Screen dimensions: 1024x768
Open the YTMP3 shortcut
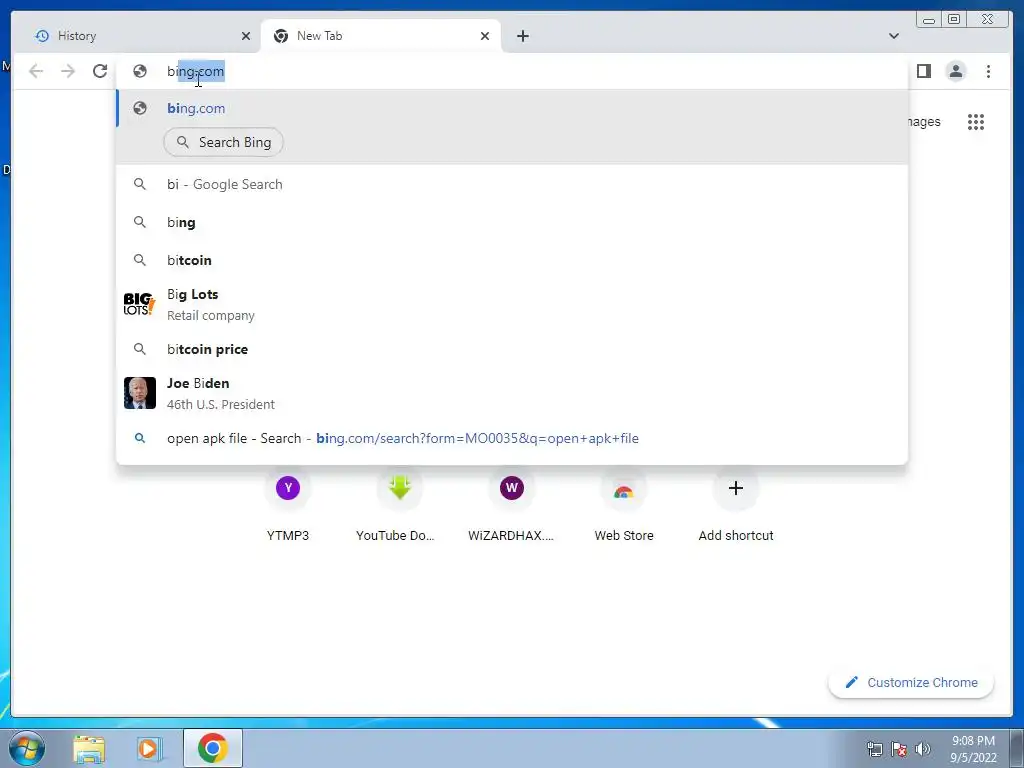point(288,506)
